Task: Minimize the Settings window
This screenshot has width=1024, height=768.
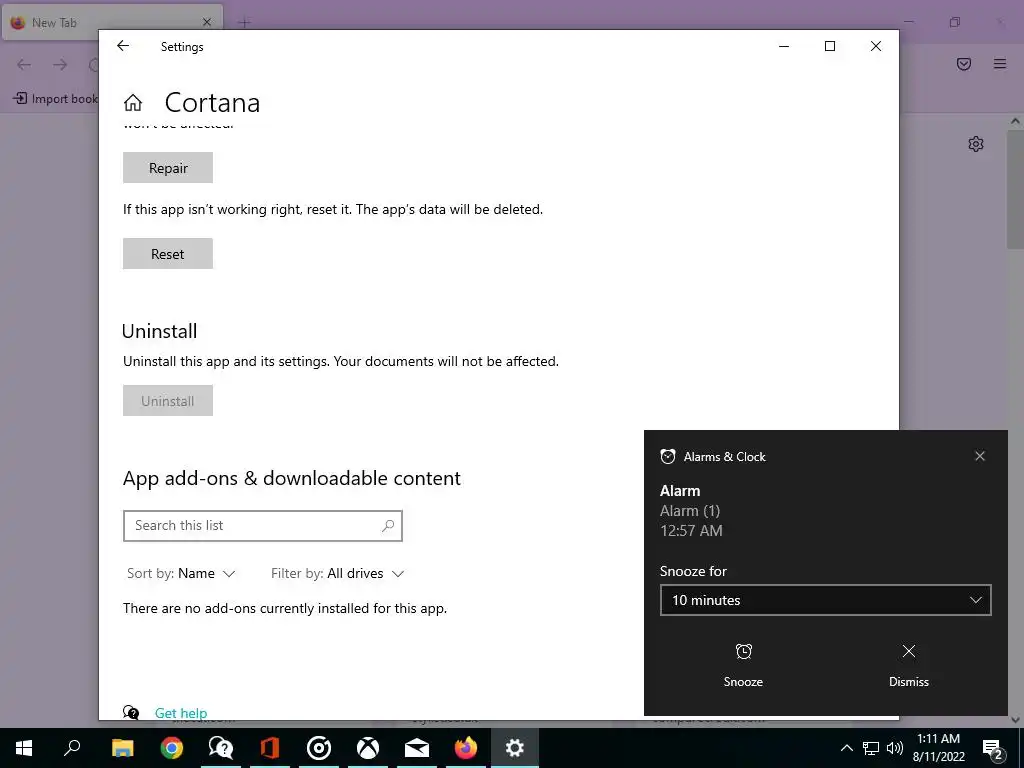Action: [x=784, y=46]
